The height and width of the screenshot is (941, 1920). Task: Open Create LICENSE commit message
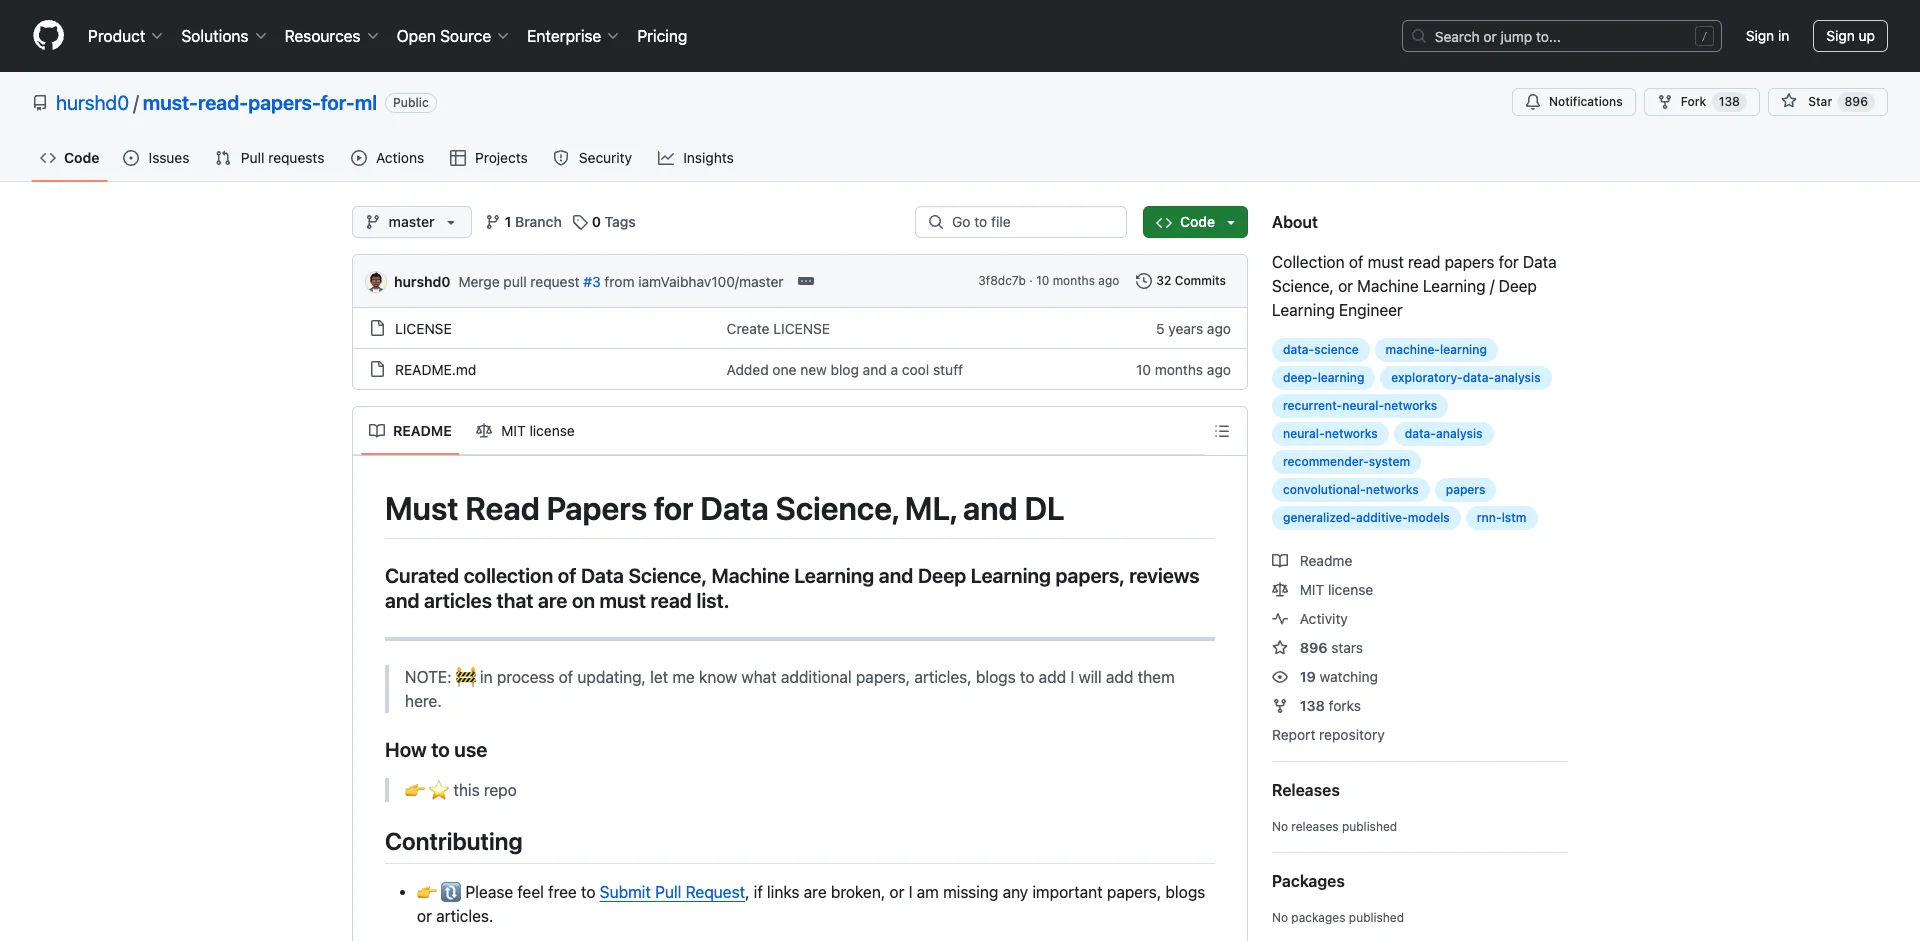point(778,329)
